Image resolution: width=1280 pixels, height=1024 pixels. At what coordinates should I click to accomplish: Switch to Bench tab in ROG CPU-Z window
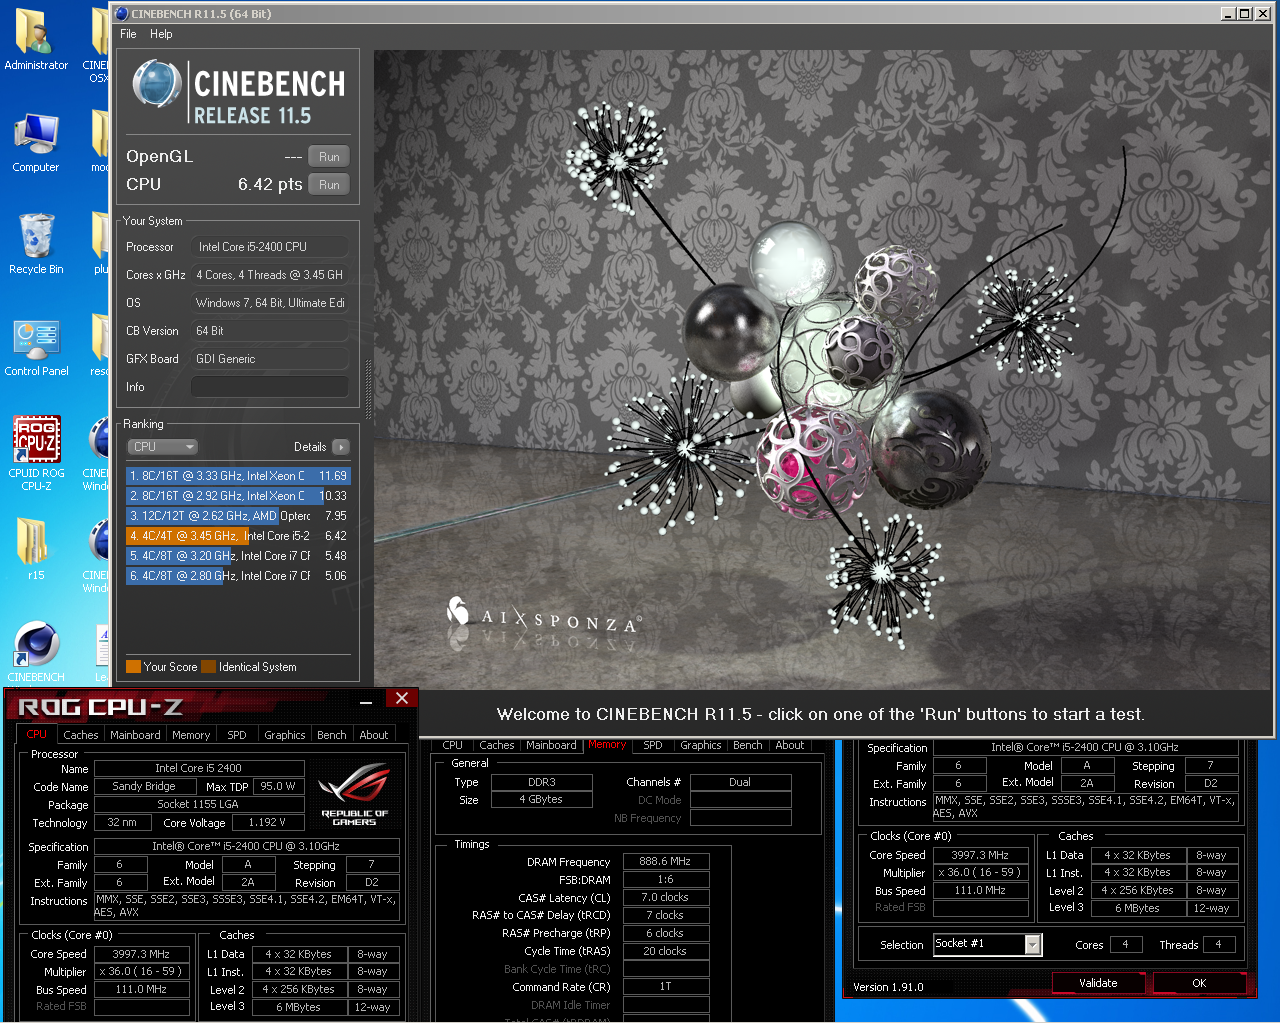[x=332, y=735]
